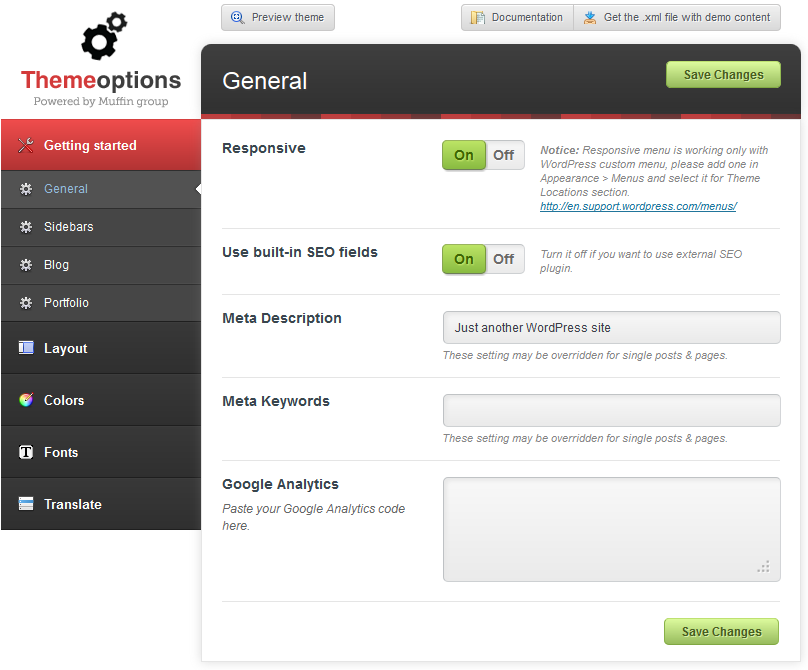
Task: Click the wrench icon beside Getting started
Action: tap(26, 145)
